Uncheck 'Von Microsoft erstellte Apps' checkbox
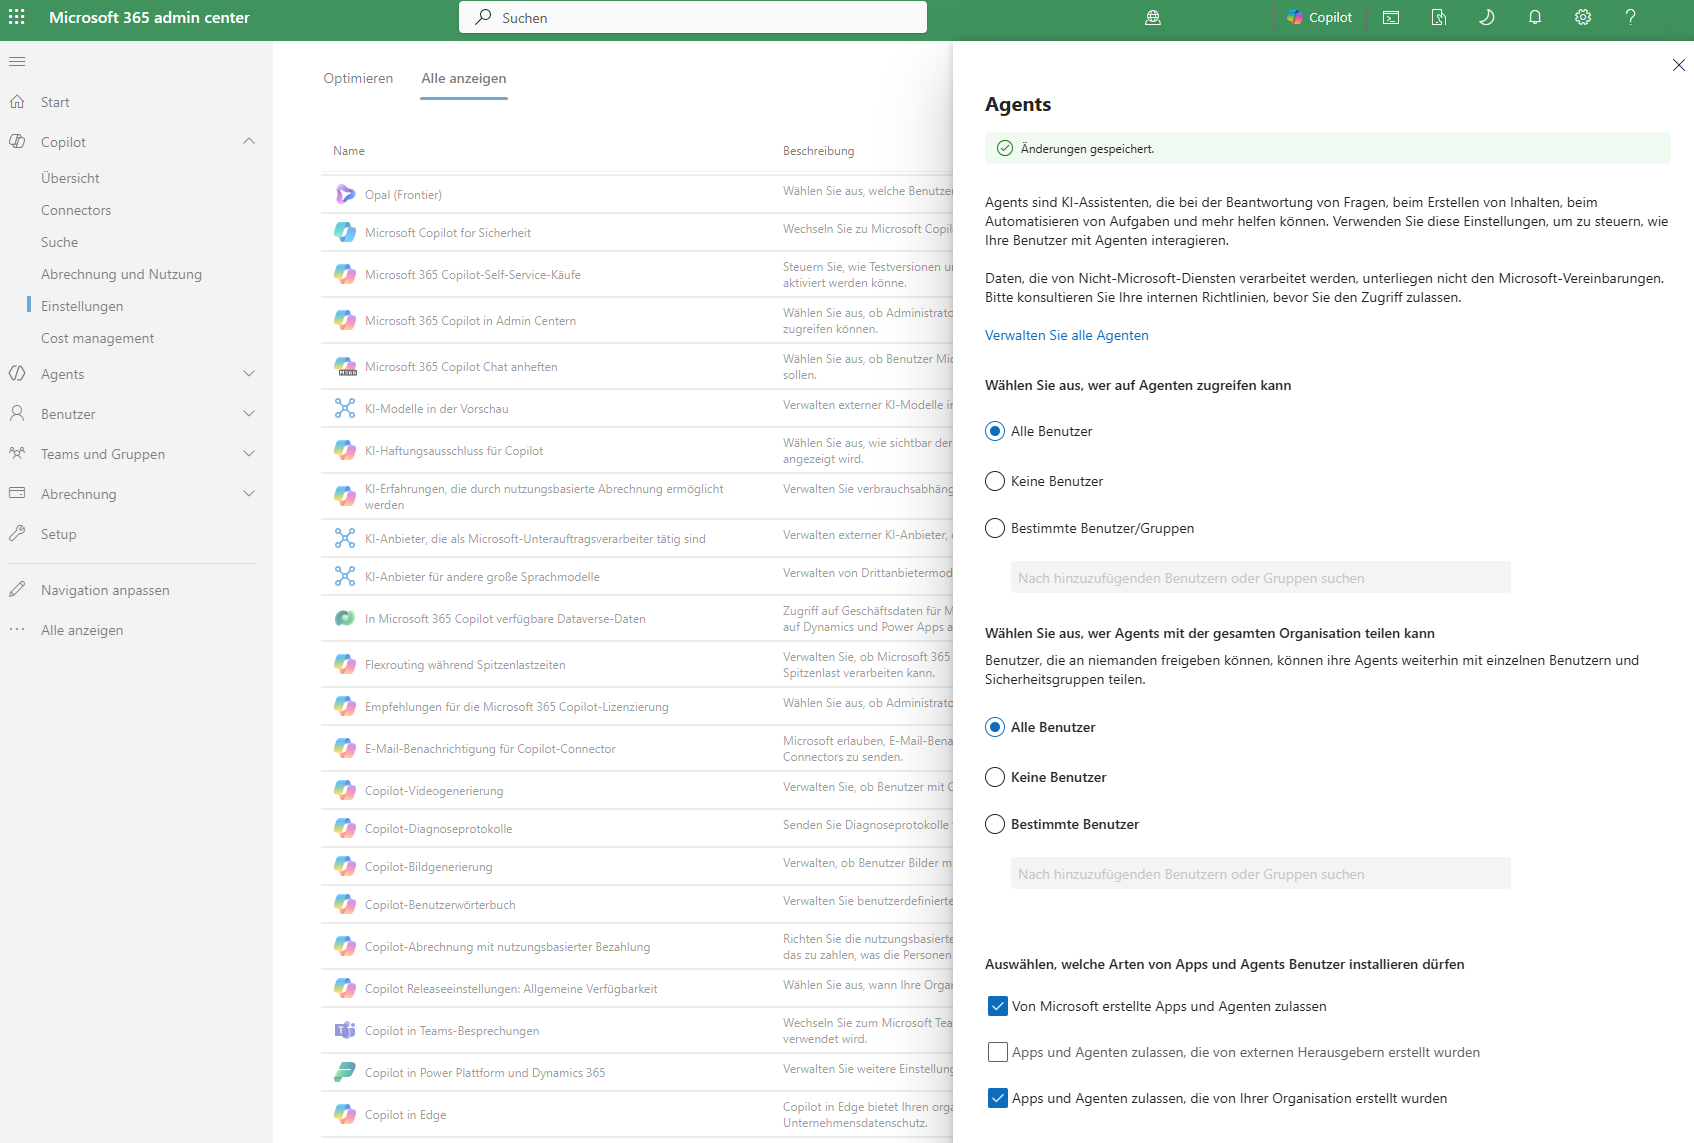Viewport: 1694px width, 1143px height. [997, 1006]
